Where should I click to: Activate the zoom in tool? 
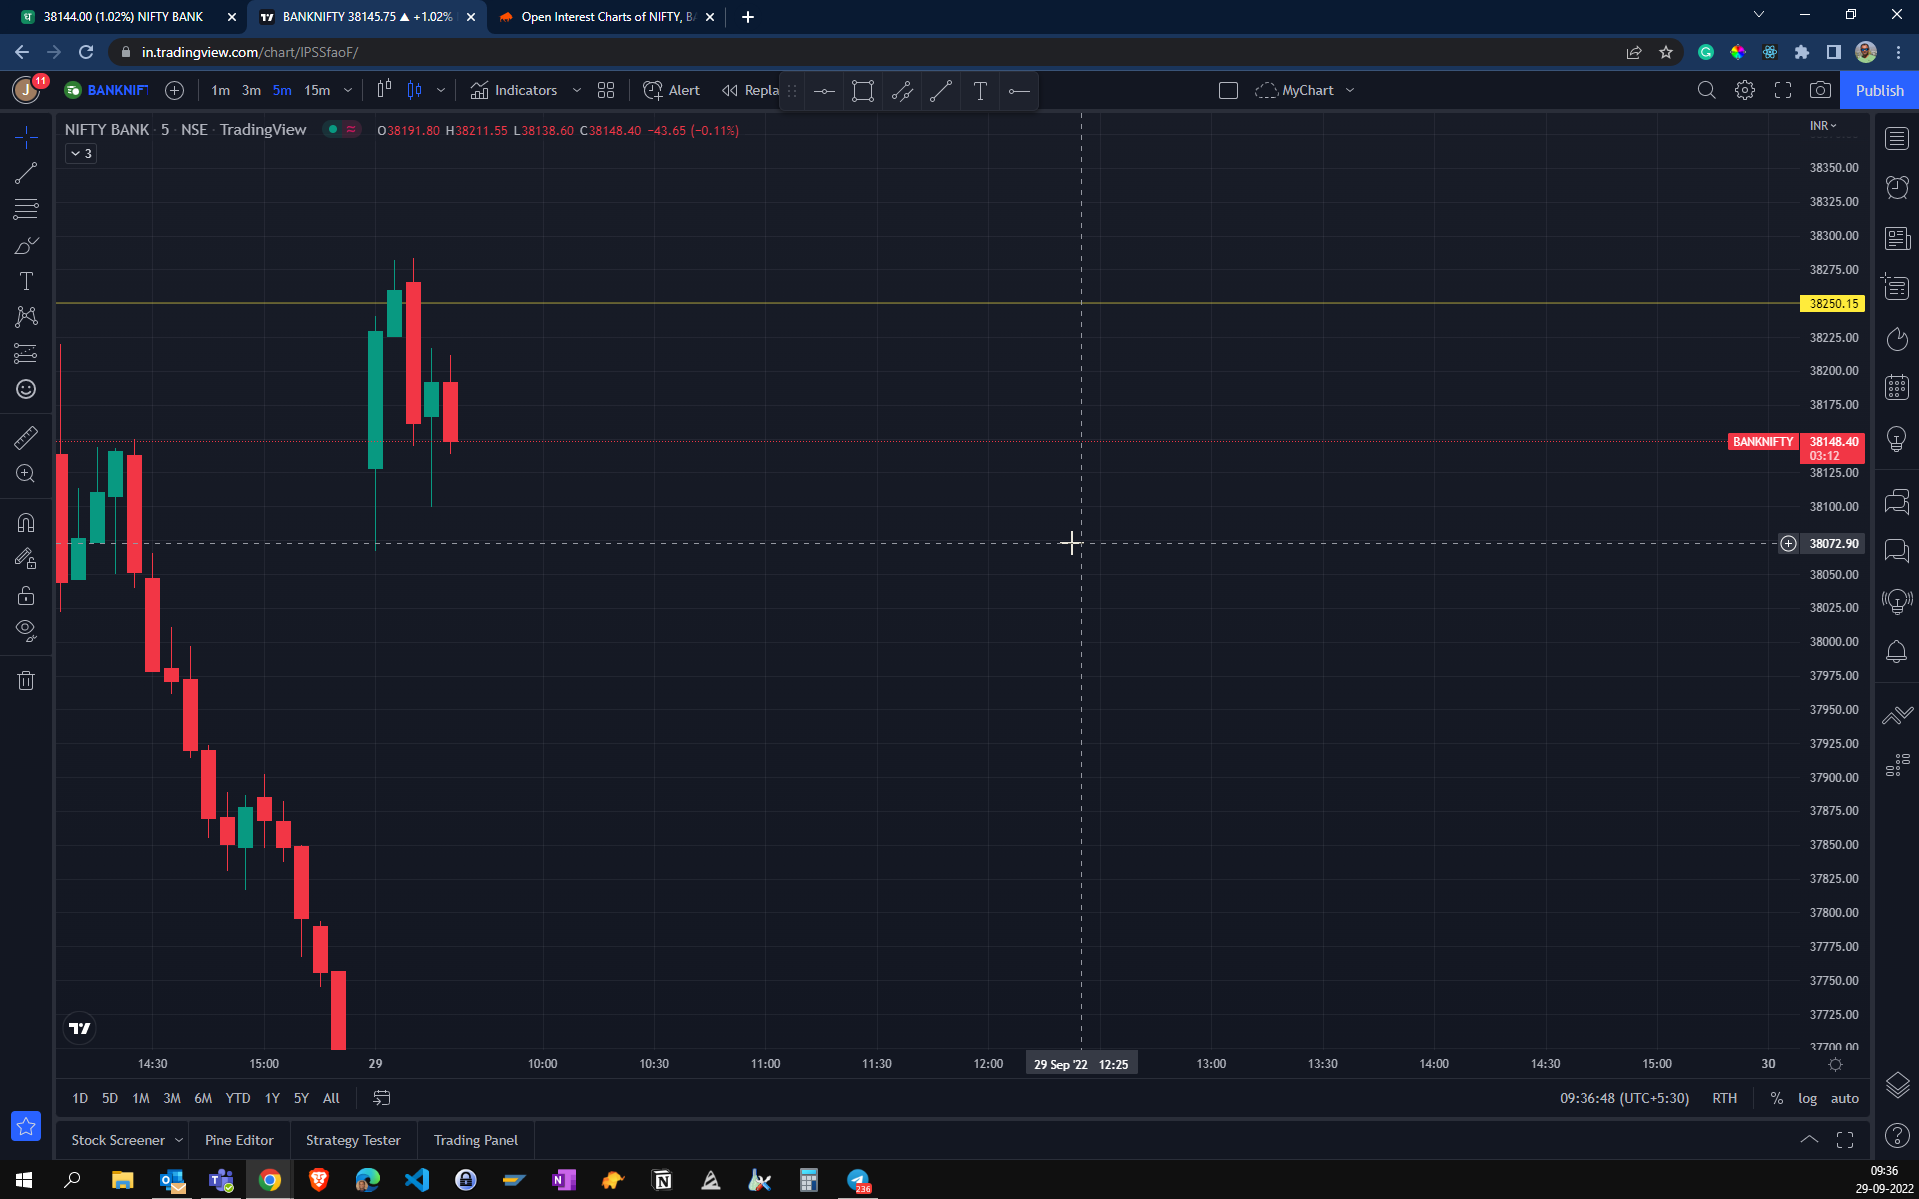[x=26, y=473]
